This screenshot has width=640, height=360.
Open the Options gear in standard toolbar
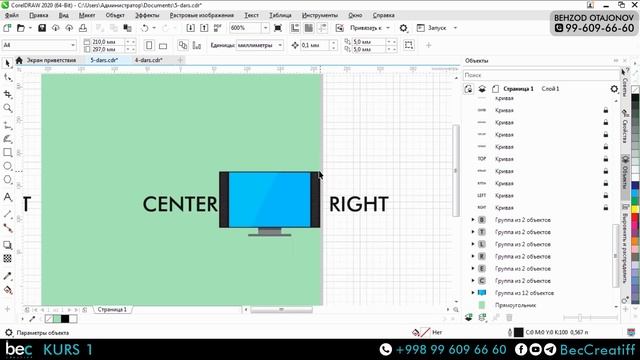click(403, 28)
